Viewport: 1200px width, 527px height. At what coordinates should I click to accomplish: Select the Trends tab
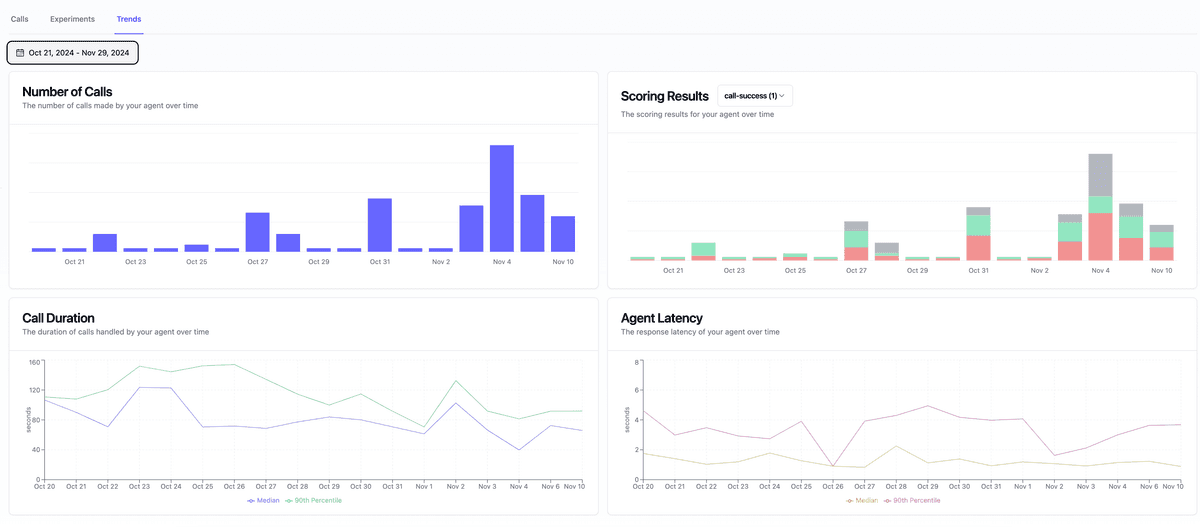point(128,19)
